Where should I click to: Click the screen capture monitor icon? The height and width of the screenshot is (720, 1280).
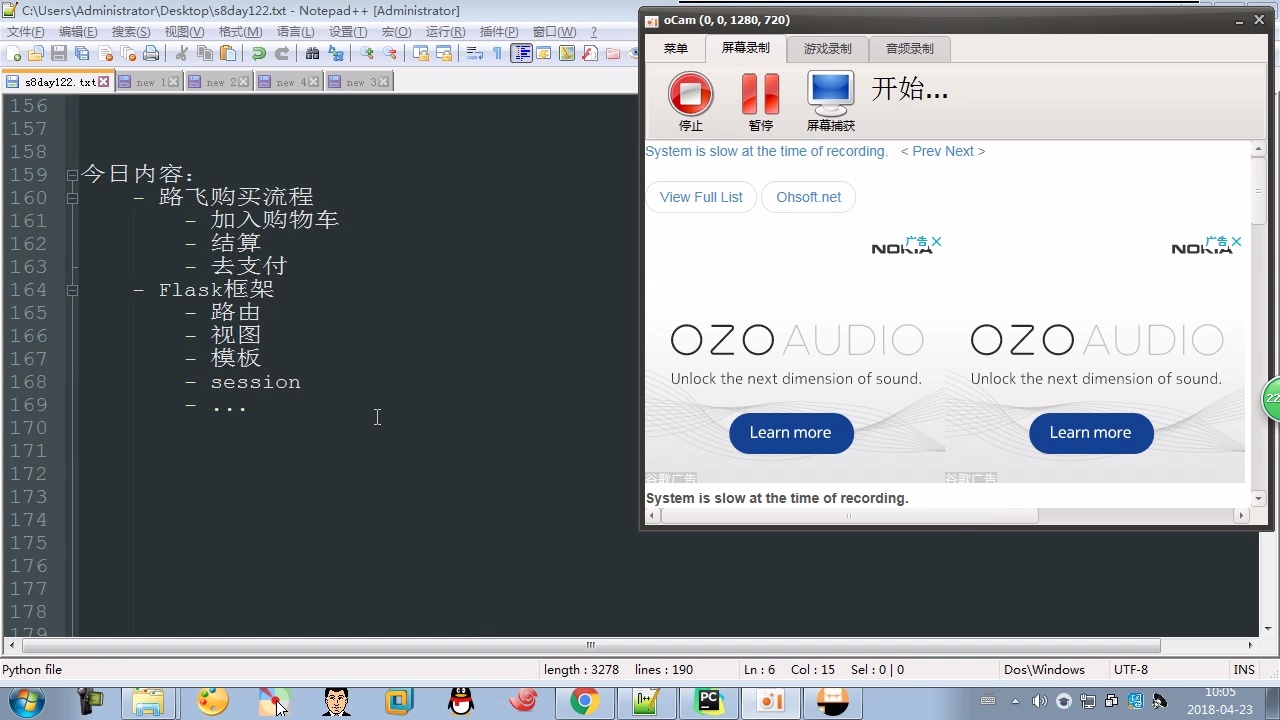tap(830, 94)
